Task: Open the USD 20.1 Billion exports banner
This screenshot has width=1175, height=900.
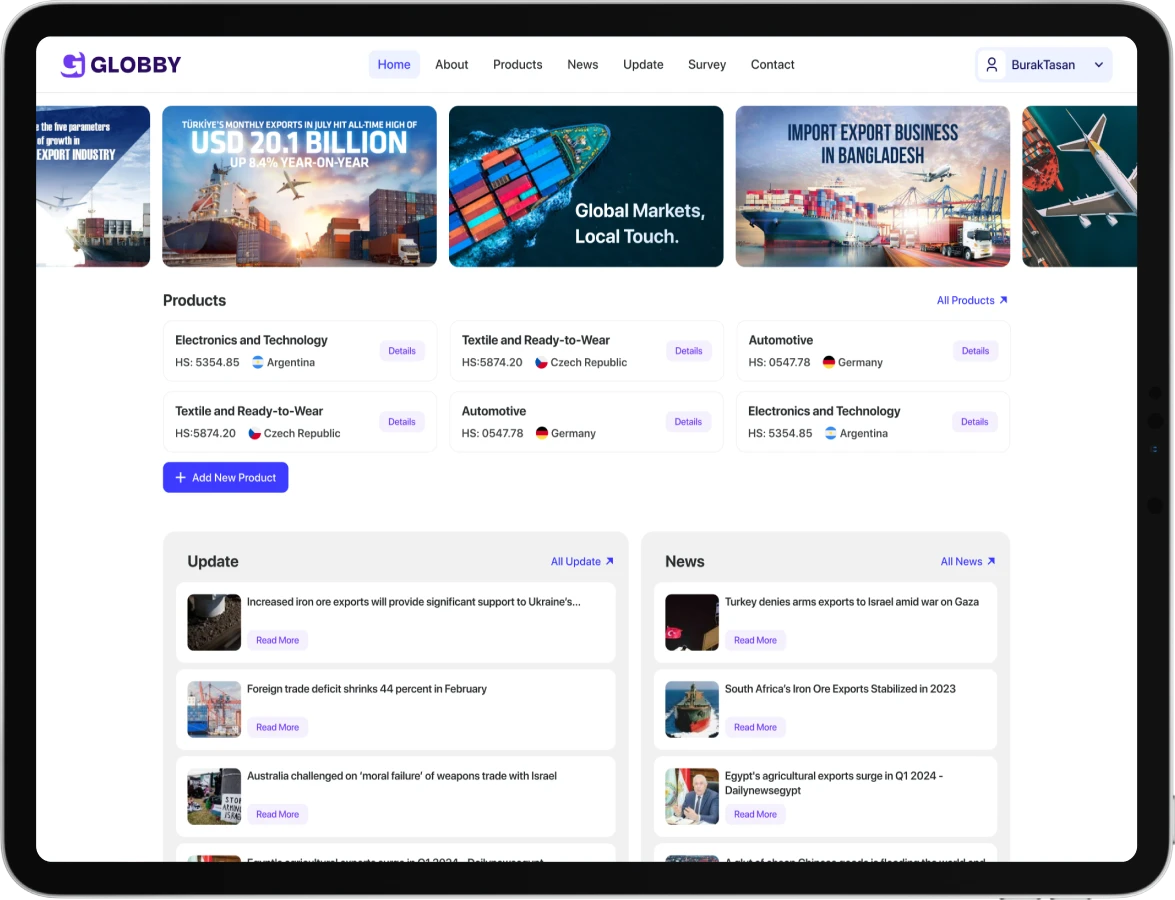Action: point(300,186)
